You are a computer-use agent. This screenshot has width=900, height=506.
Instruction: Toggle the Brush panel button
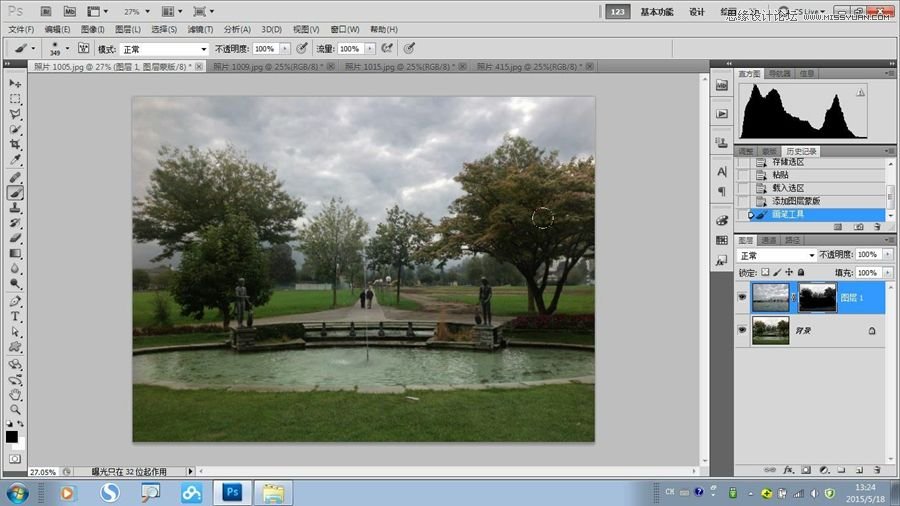83,49
